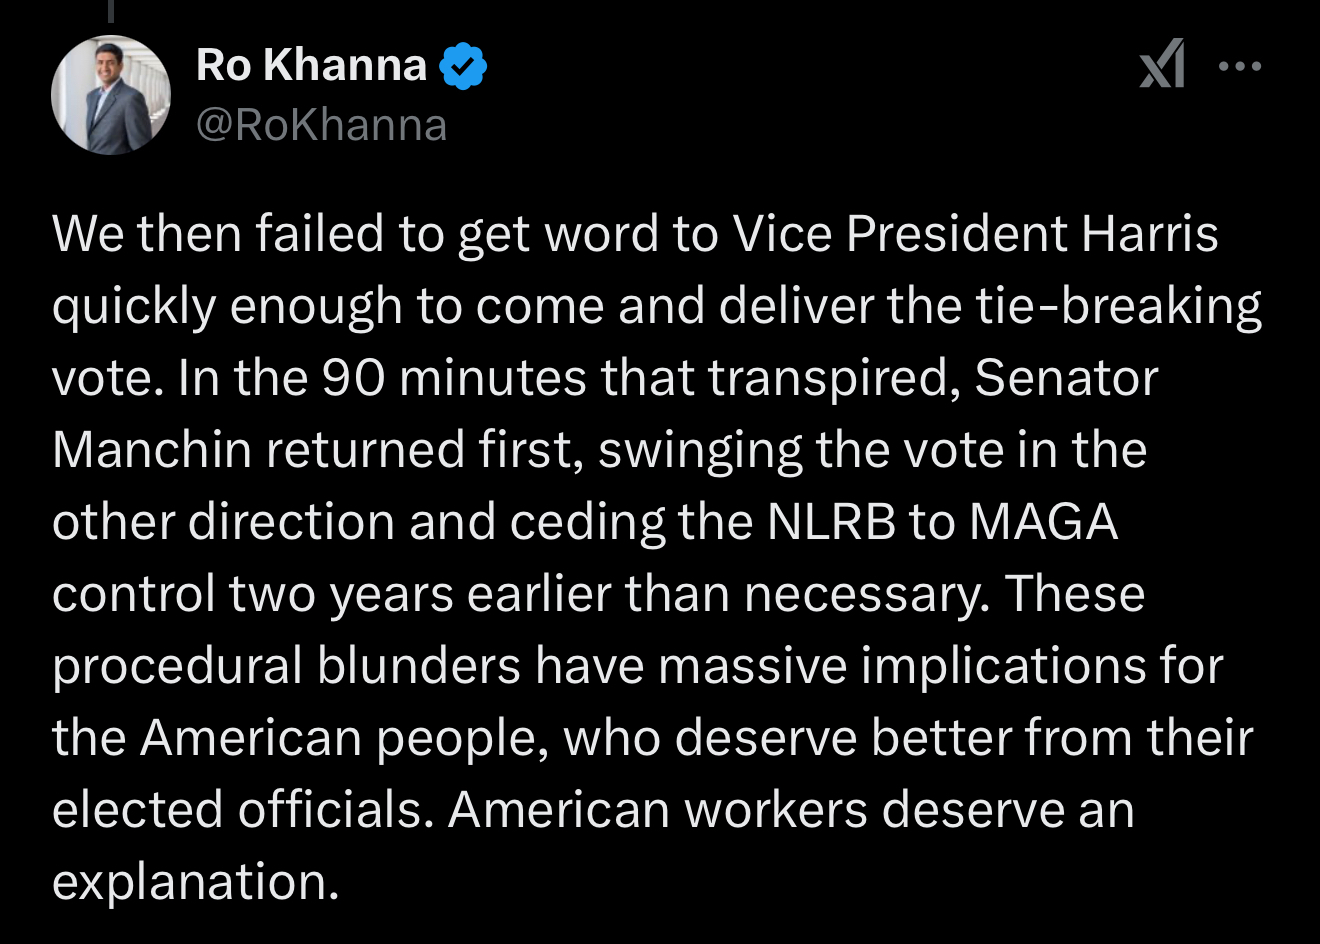Viewport: 1320px width, 944px height.
Task: Click the word "Senator" in the post
Action: tap(1066, 379)
